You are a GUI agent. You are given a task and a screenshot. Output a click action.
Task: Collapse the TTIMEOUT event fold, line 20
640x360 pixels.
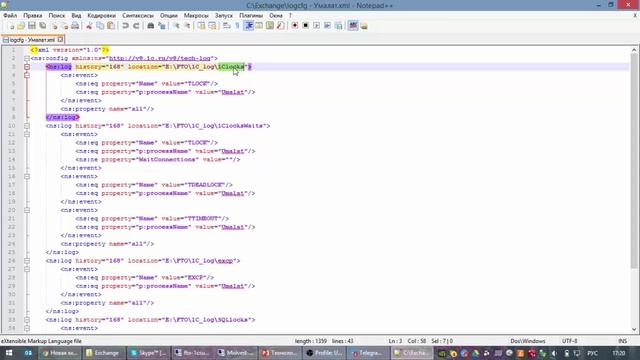pos(27,210)
